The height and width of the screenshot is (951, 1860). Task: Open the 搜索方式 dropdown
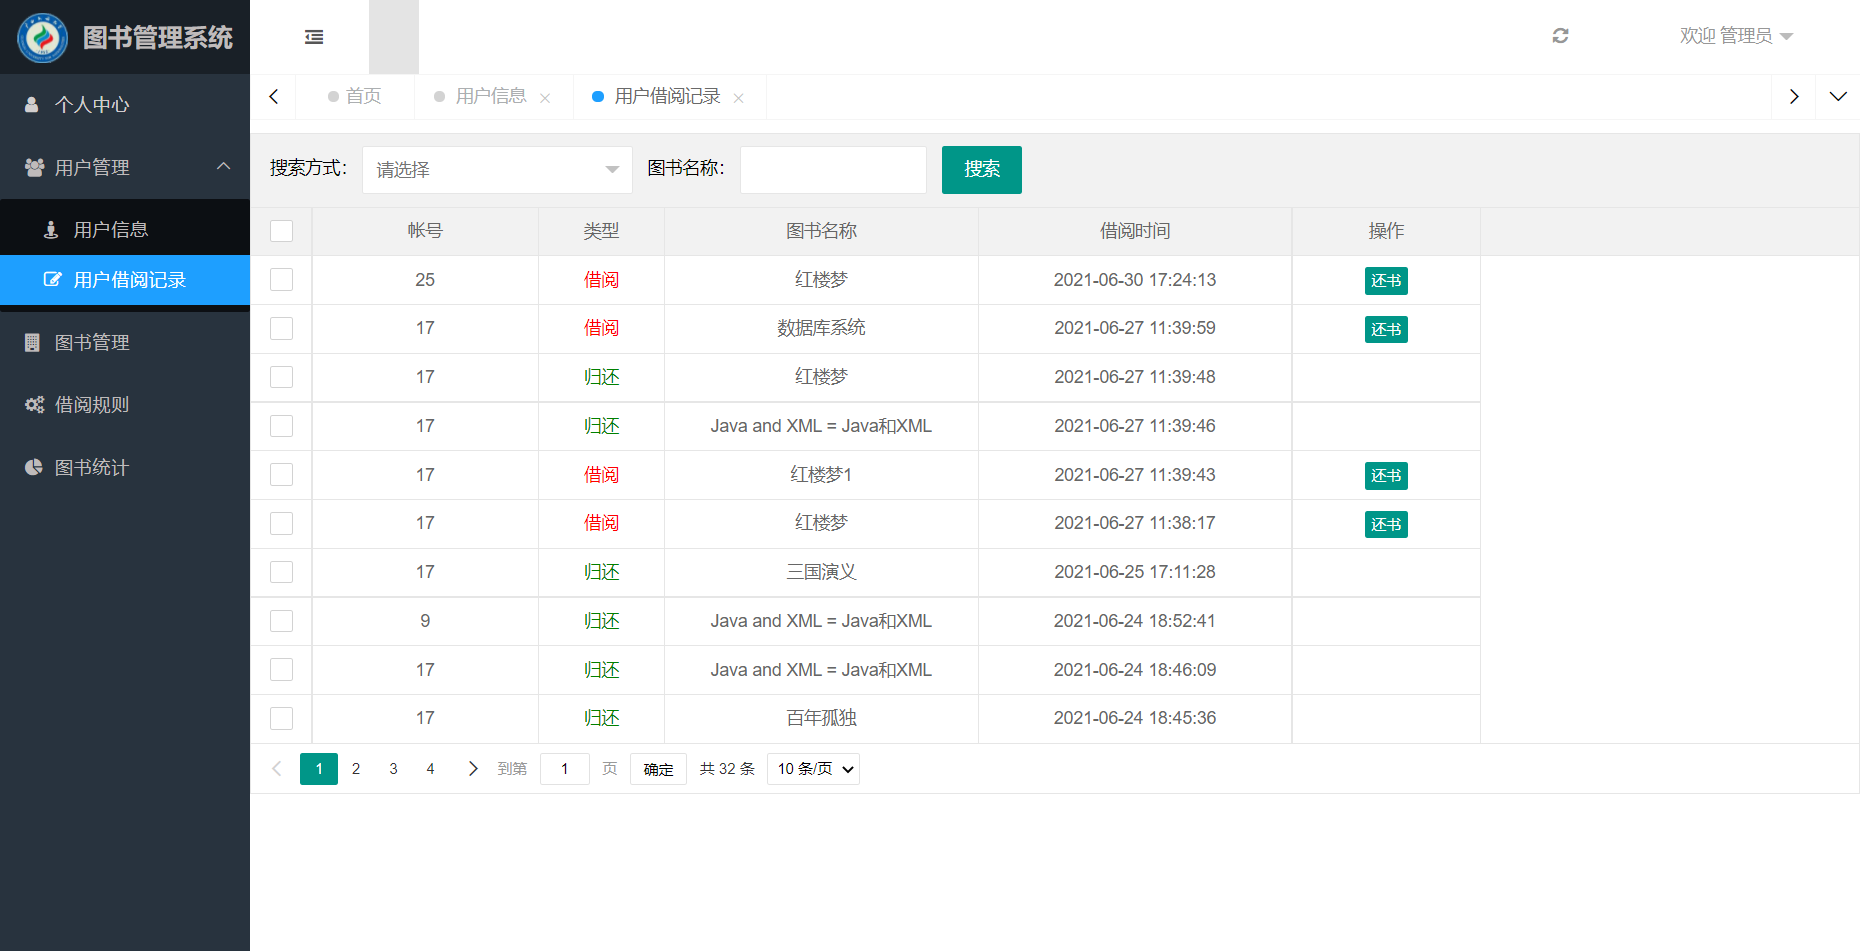tap(497, 170)
